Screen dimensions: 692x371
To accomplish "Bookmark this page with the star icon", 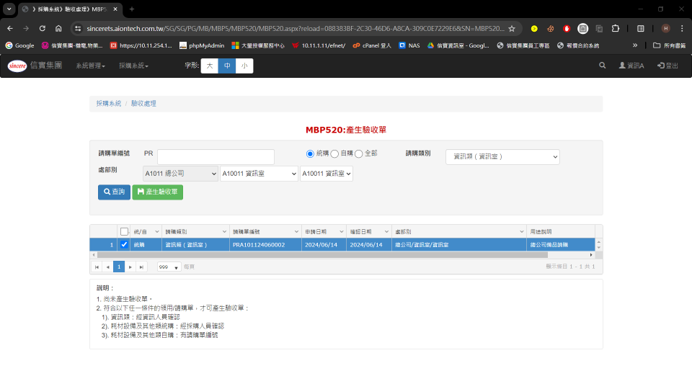I will 511,29.
